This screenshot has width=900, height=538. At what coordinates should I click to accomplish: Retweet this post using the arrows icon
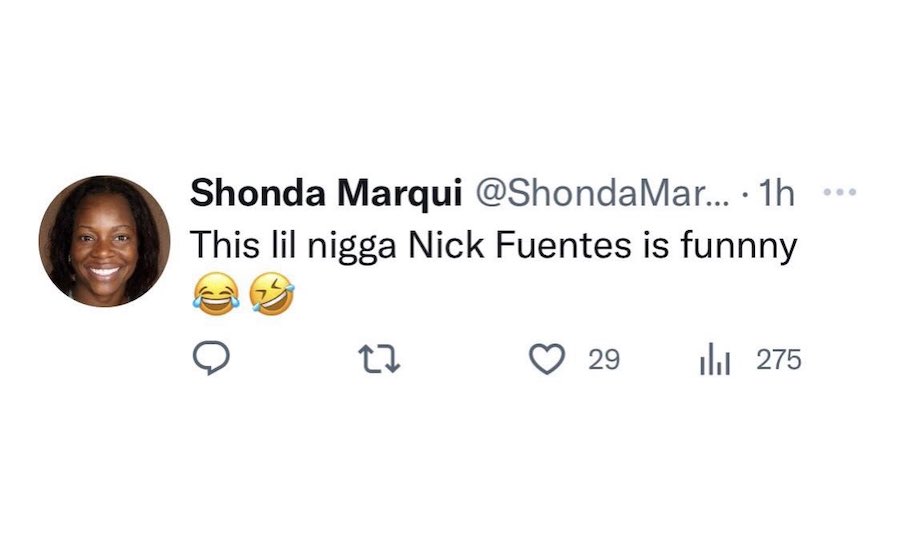[381, 359]
